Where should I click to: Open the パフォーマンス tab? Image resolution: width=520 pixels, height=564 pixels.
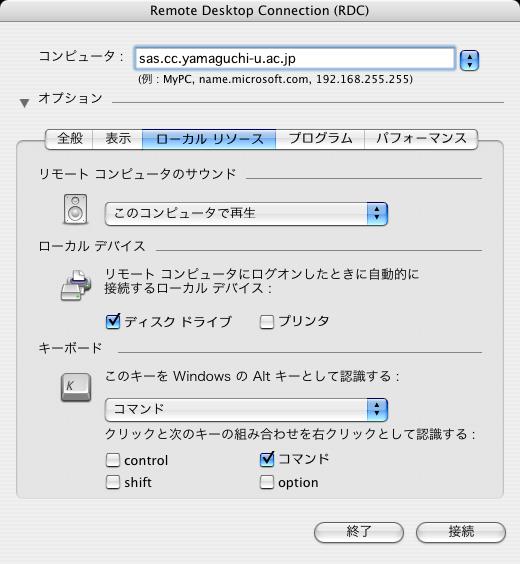coord(421,139)
